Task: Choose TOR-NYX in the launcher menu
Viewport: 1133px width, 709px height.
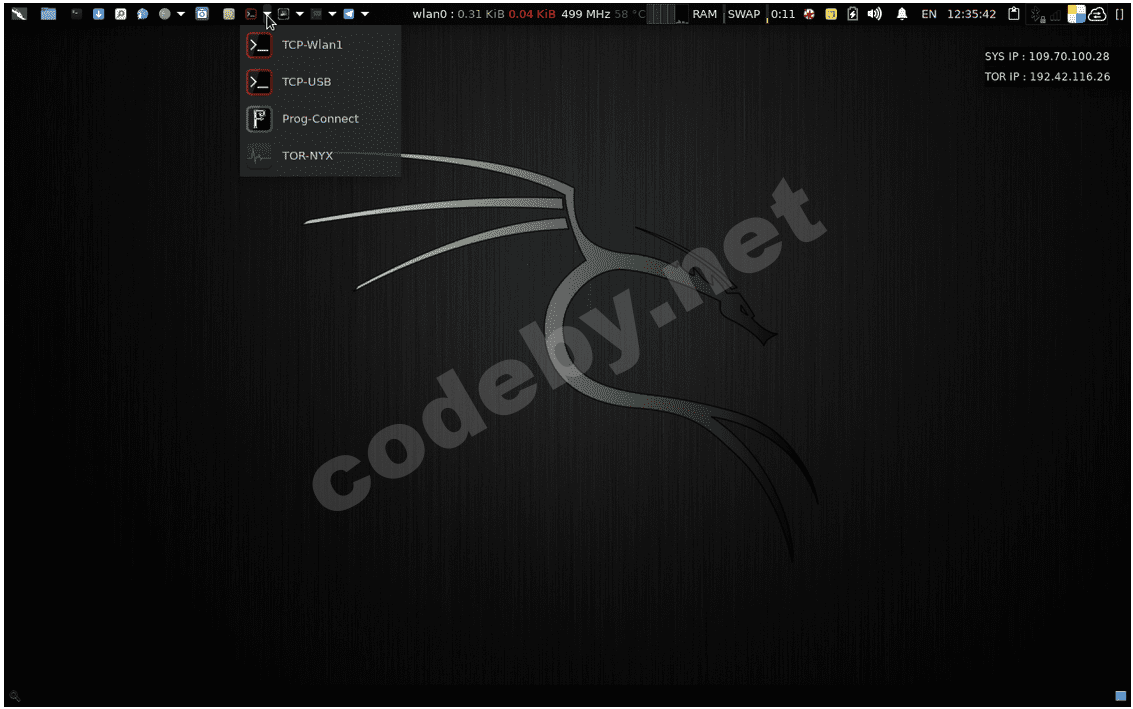Action: pyautogui.click(x=320, y=155)
